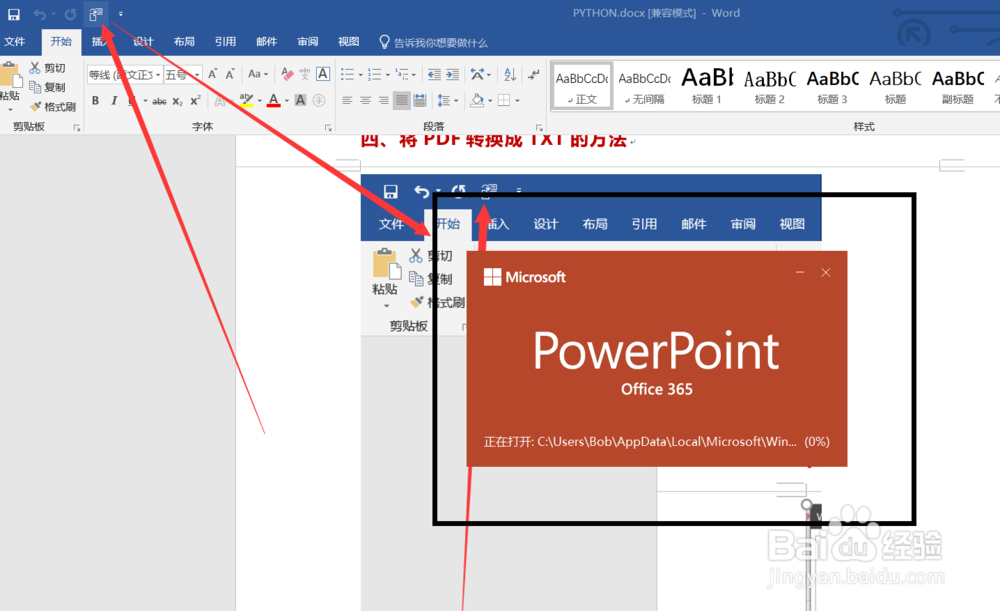Apply the 副标题 style
Image resolution: width=1000 pixels, height=611 pixels.
(x=958, y=86)
